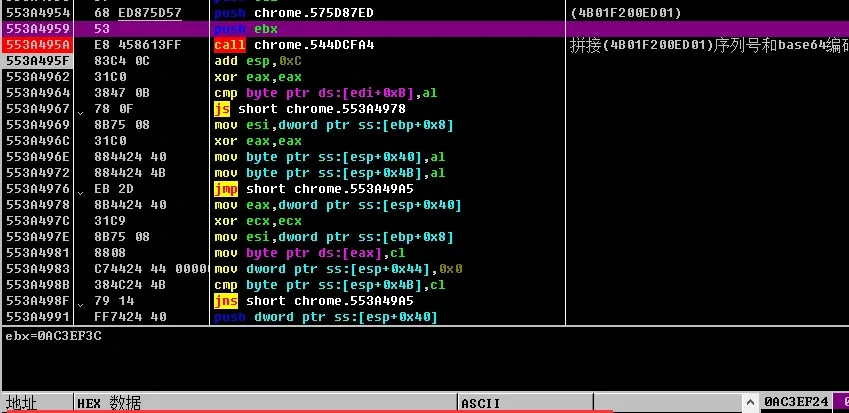849x413 pixels.
Task: Select 'cmp byte ptr ss:[esp+0x4B],cl' line
Action: 330,285
